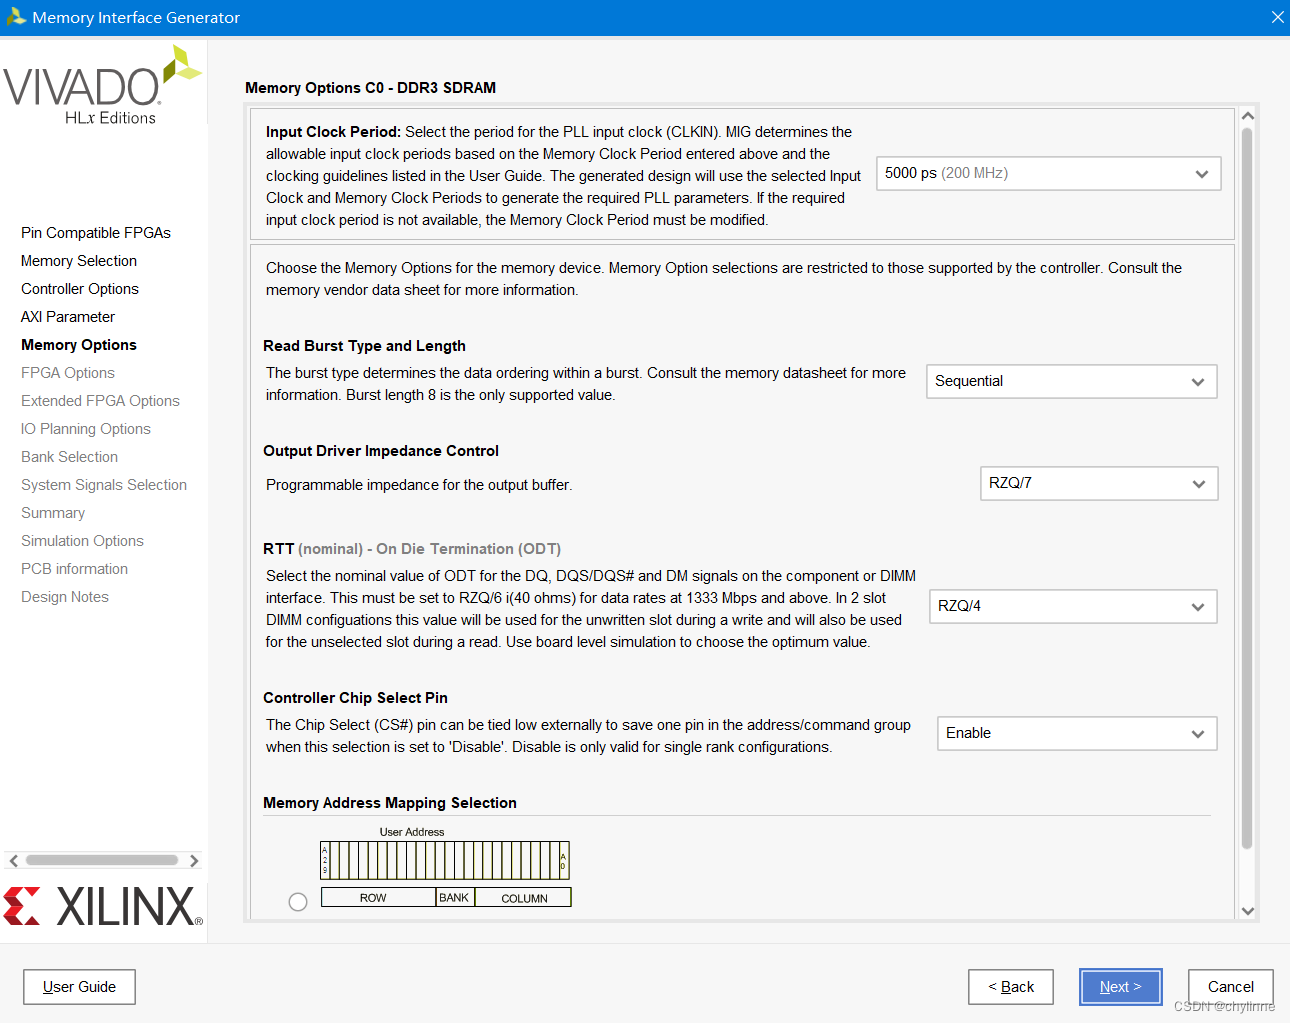1290x1023 pixels.
Task: Open Controller Chip Select Enable dropdown
Action: (1076, 734)
